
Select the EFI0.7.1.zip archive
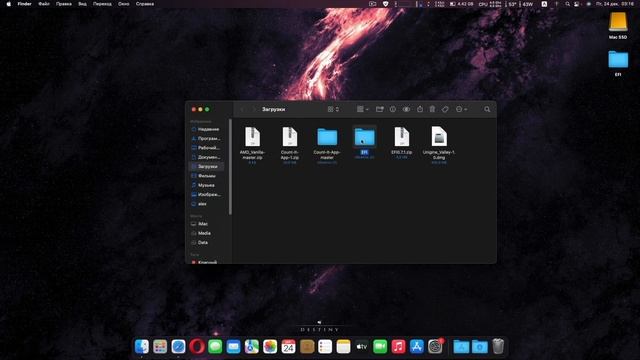pos(402,142)
